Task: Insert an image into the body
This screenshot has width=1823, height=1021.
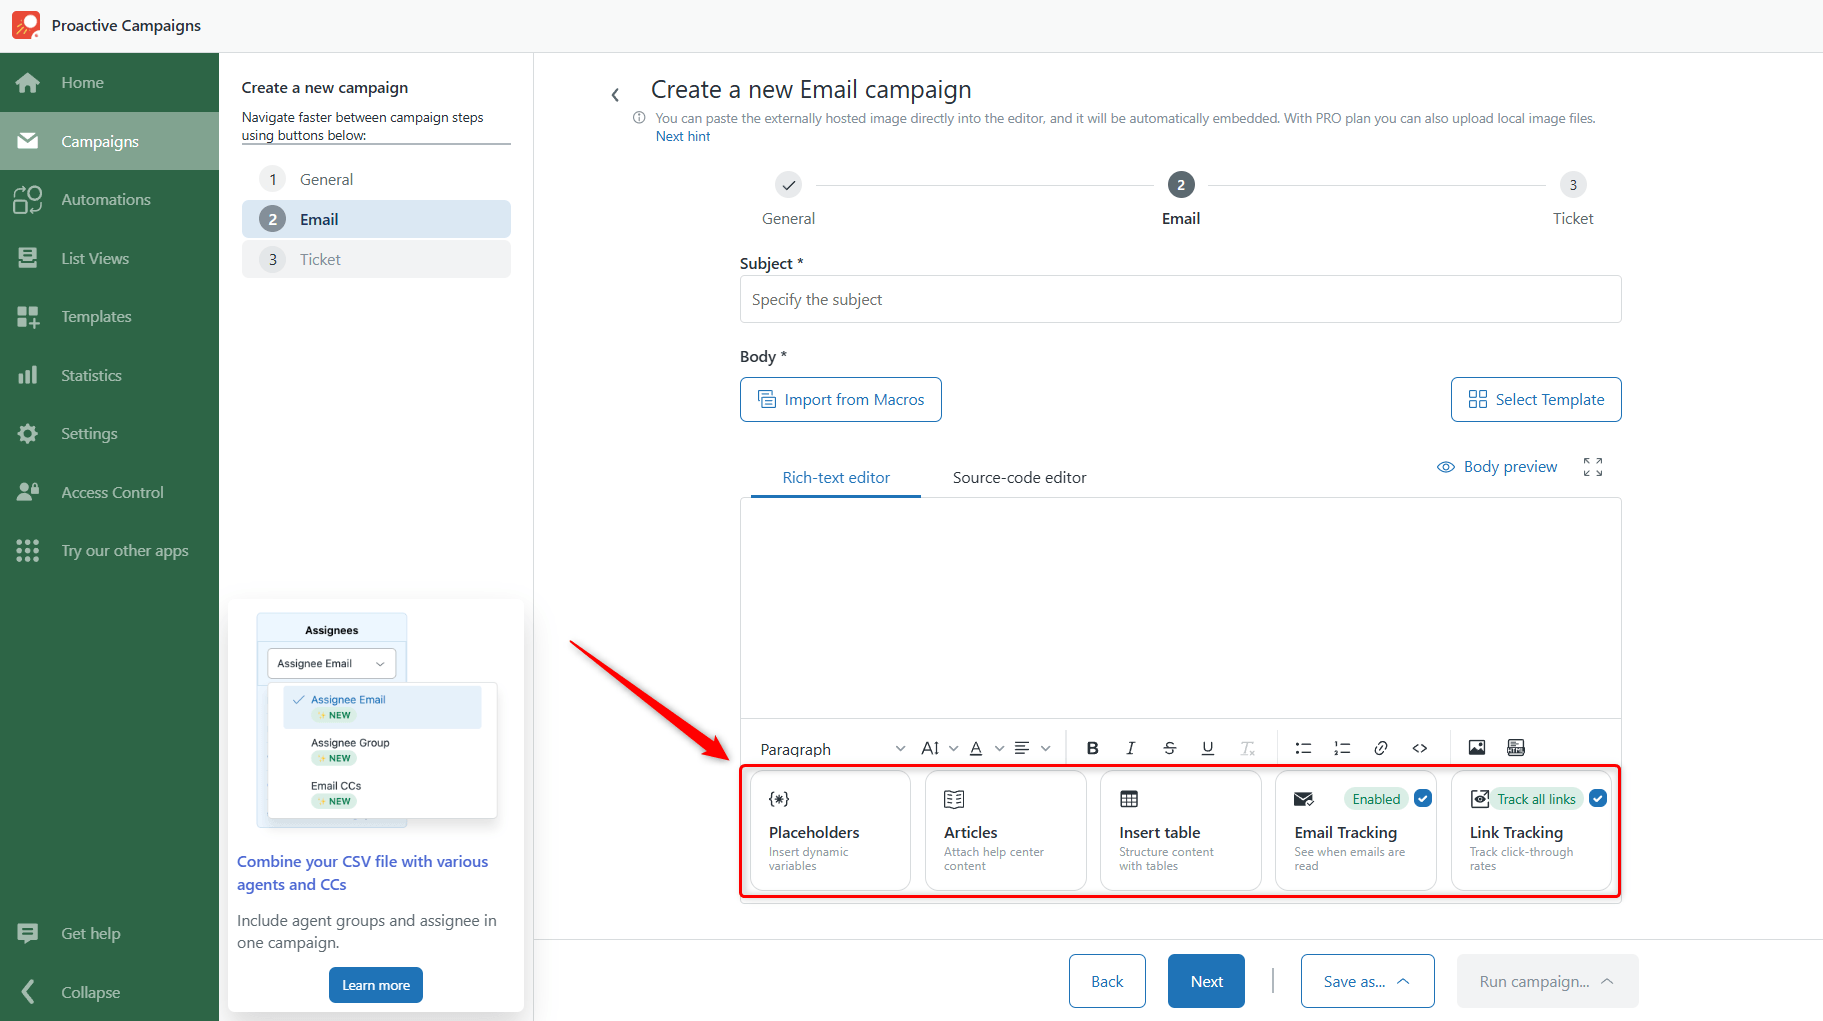Action: pos(1476,748)
